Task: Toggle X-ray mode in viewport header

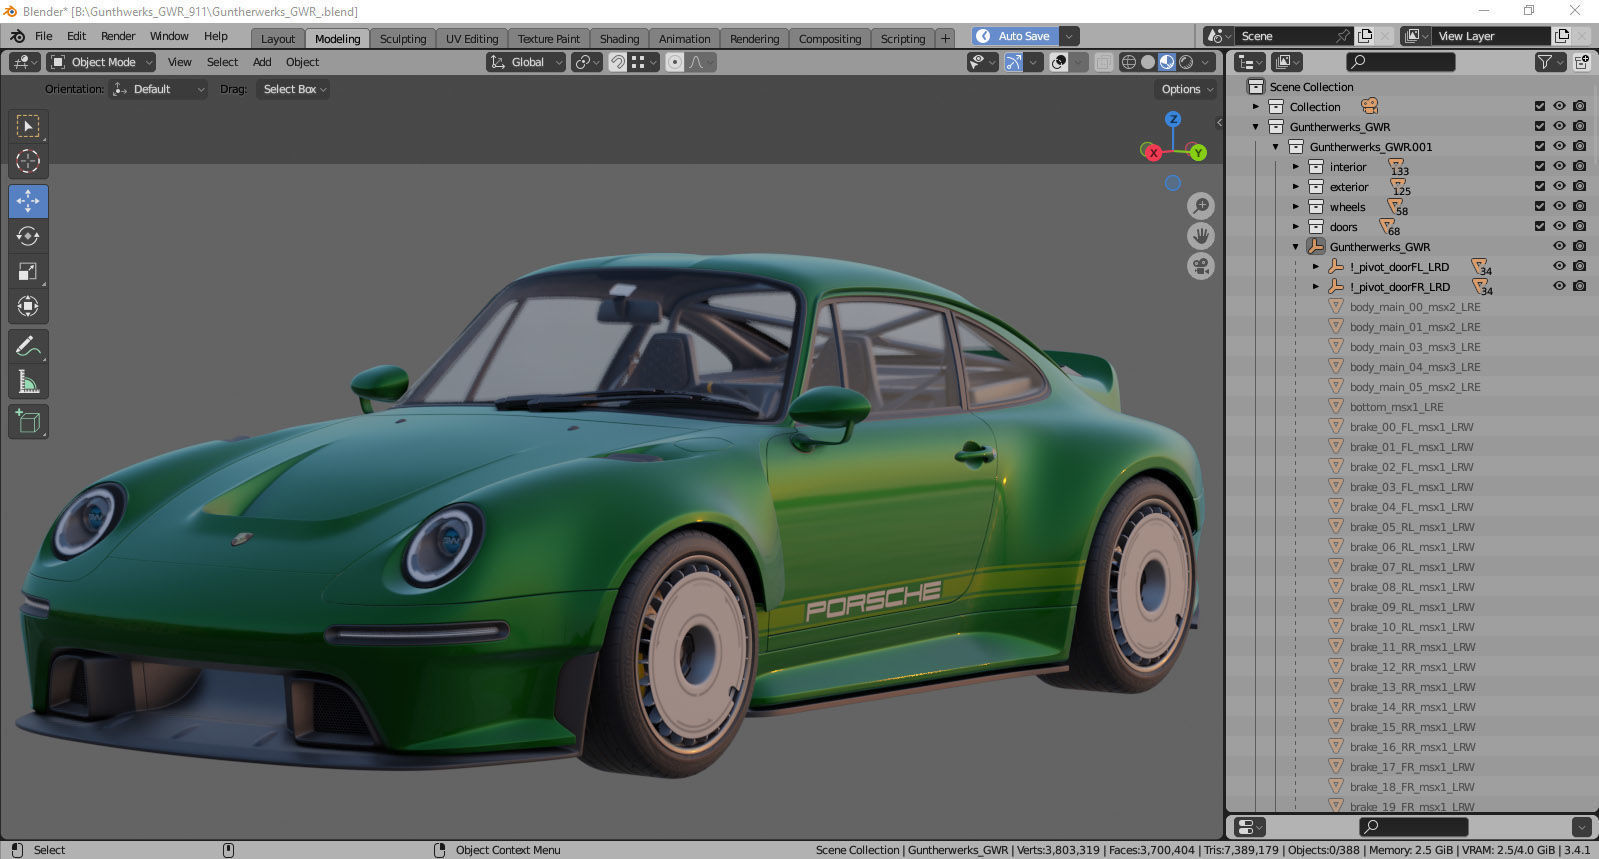Action: 1103,62
